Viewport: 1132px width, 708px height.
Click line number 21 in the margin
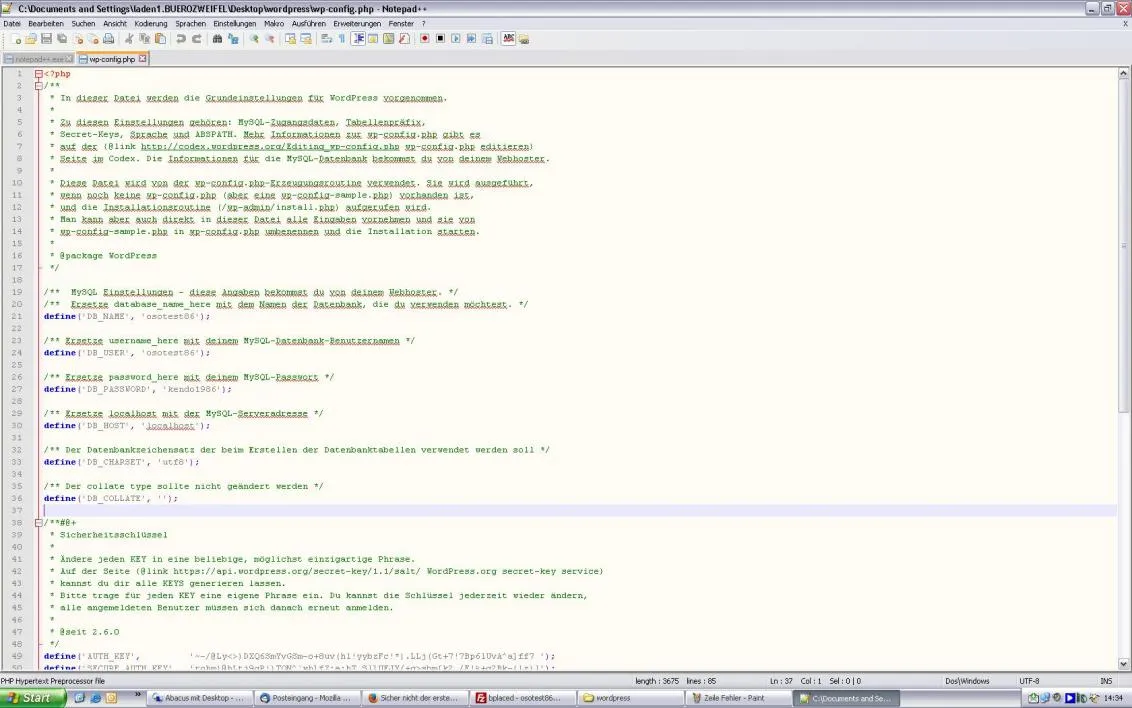(17, 316)
